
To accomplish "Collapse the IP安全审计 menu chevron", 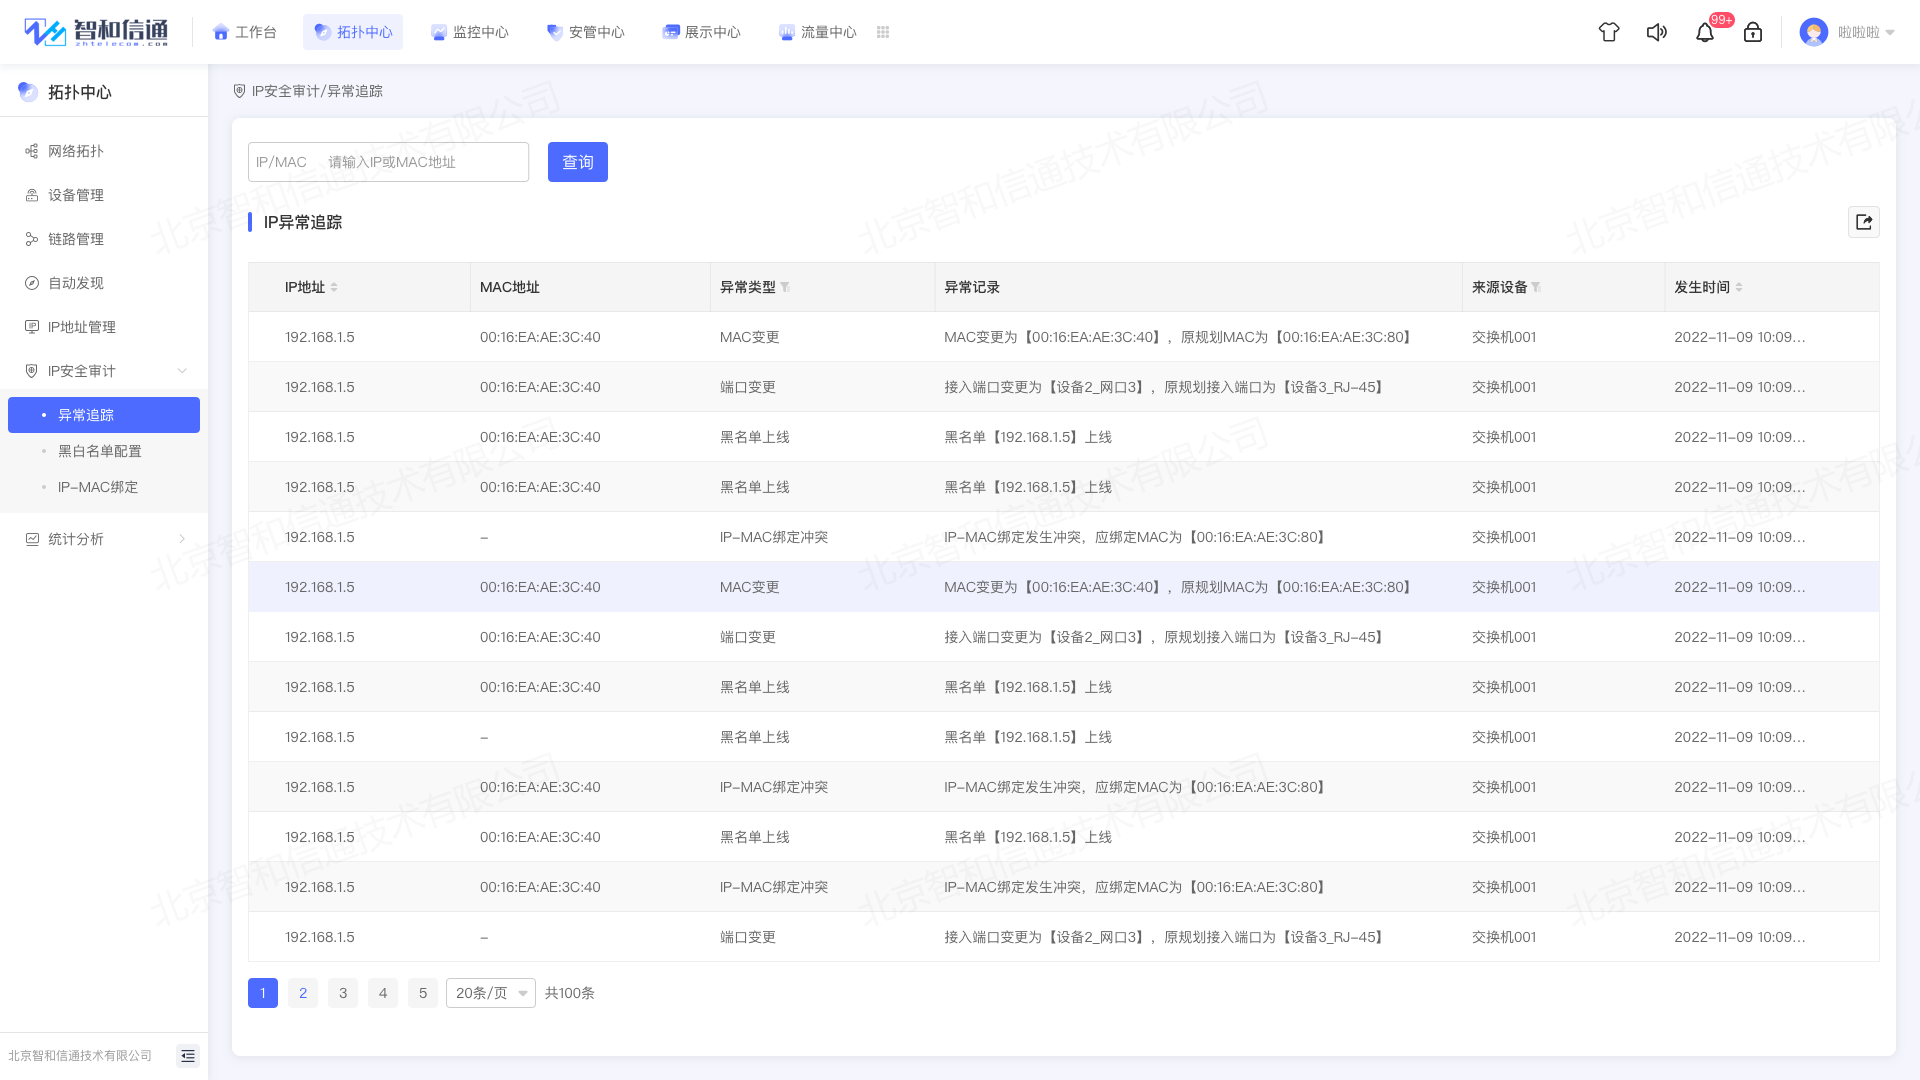I will click(182, 371).
